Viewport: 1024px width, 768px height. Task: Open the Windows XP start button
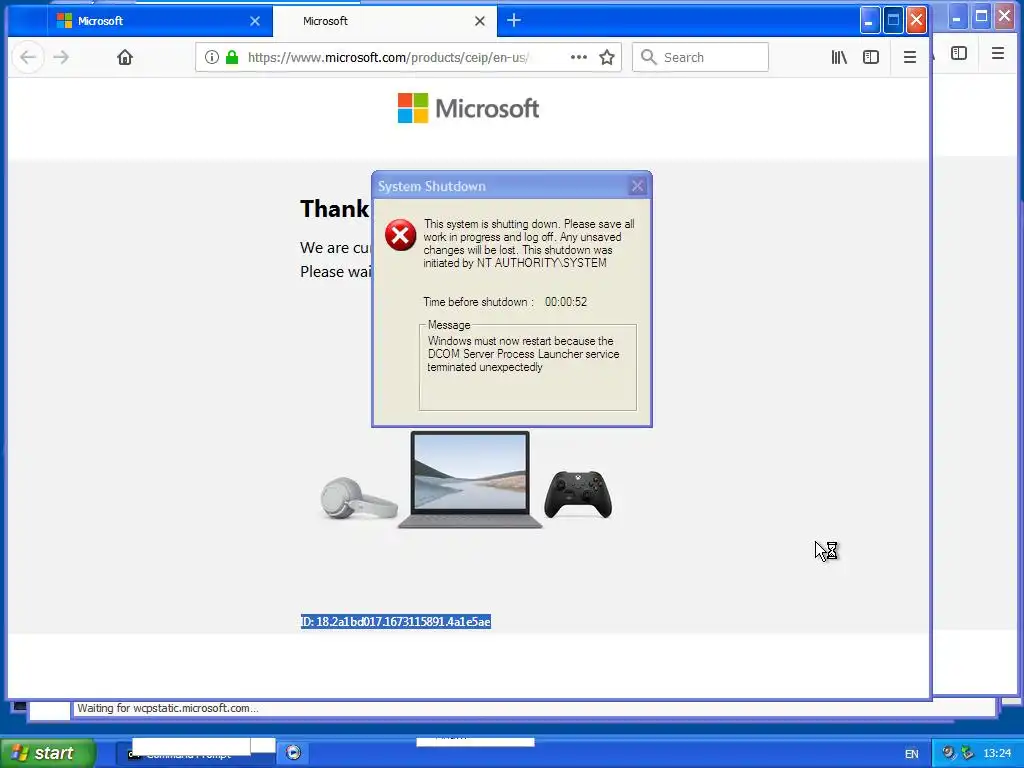click(48, 753)
